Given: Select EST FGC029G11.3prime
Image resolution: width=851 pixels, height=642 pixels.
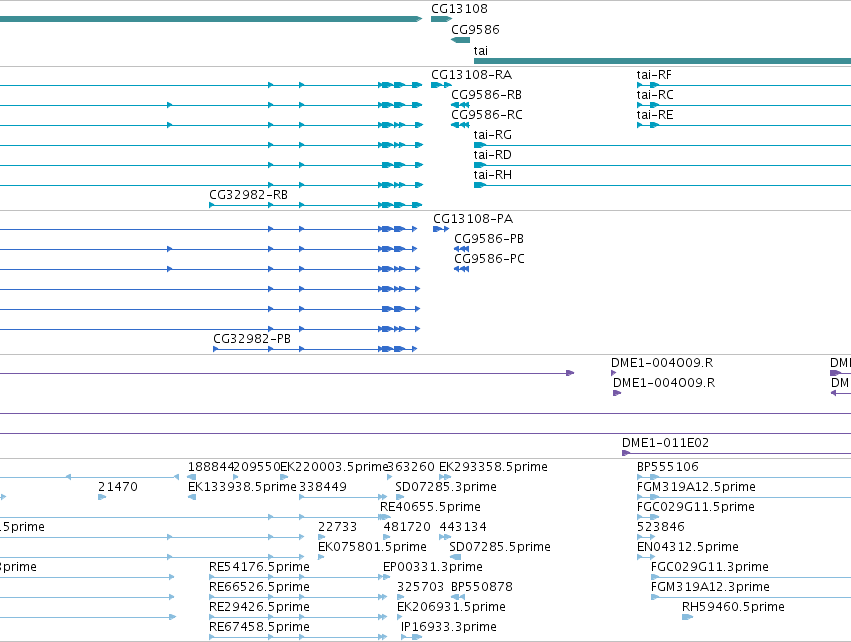Looking at the screenshot, I should point(709,567).
